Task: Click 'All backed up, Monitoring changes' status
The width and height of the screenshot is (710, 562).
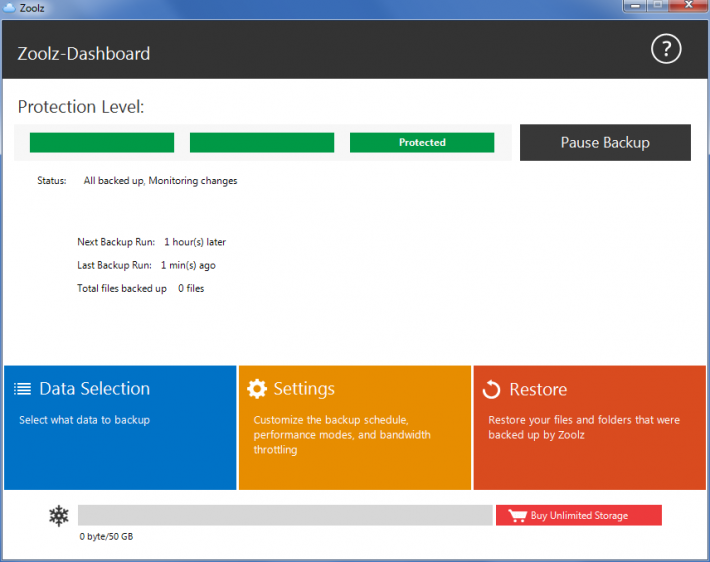Action: (160, 181)
